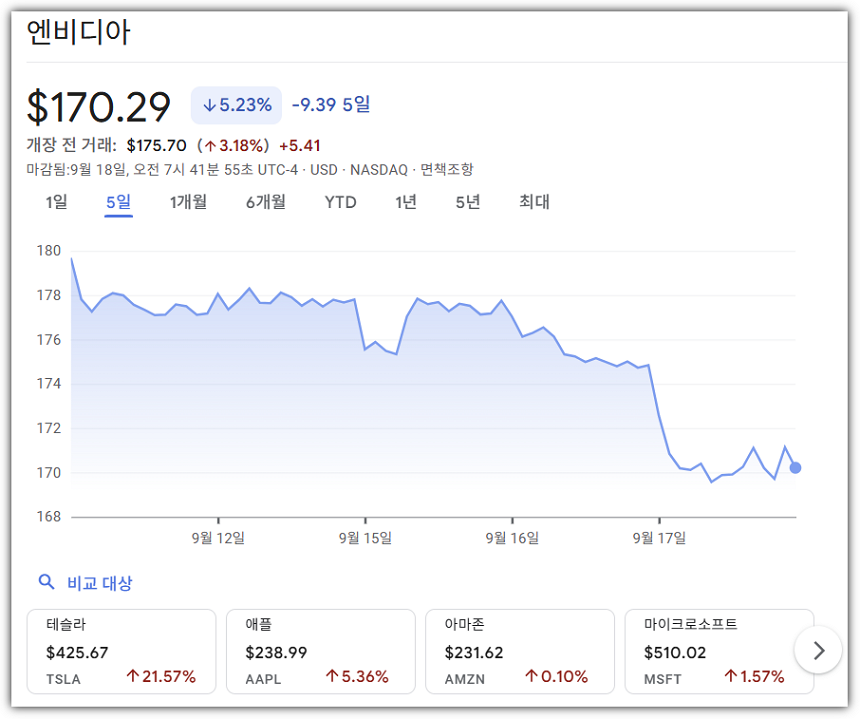The width and height of the screenshot is (860, 719).
Task: Click the 3.18% pre-market change
Action: tap(234, 145)
